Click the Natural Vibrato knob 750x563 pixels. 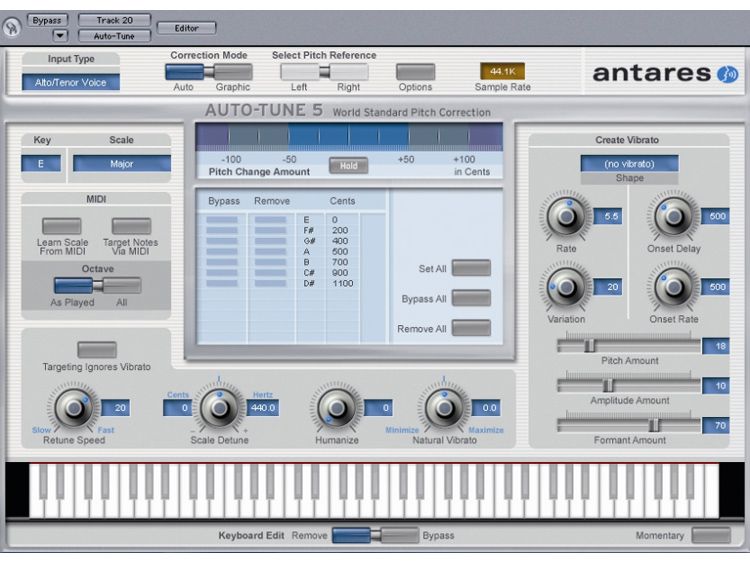click(444, 408)
